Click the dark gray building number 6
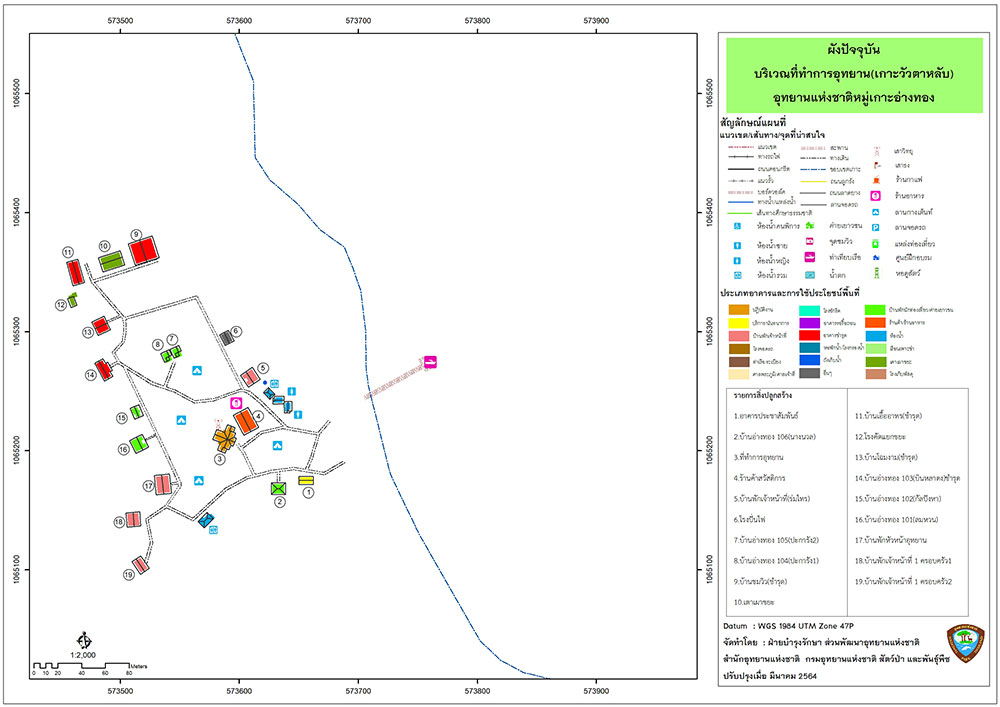This screenshot has width=1000, height=707. 226,338
